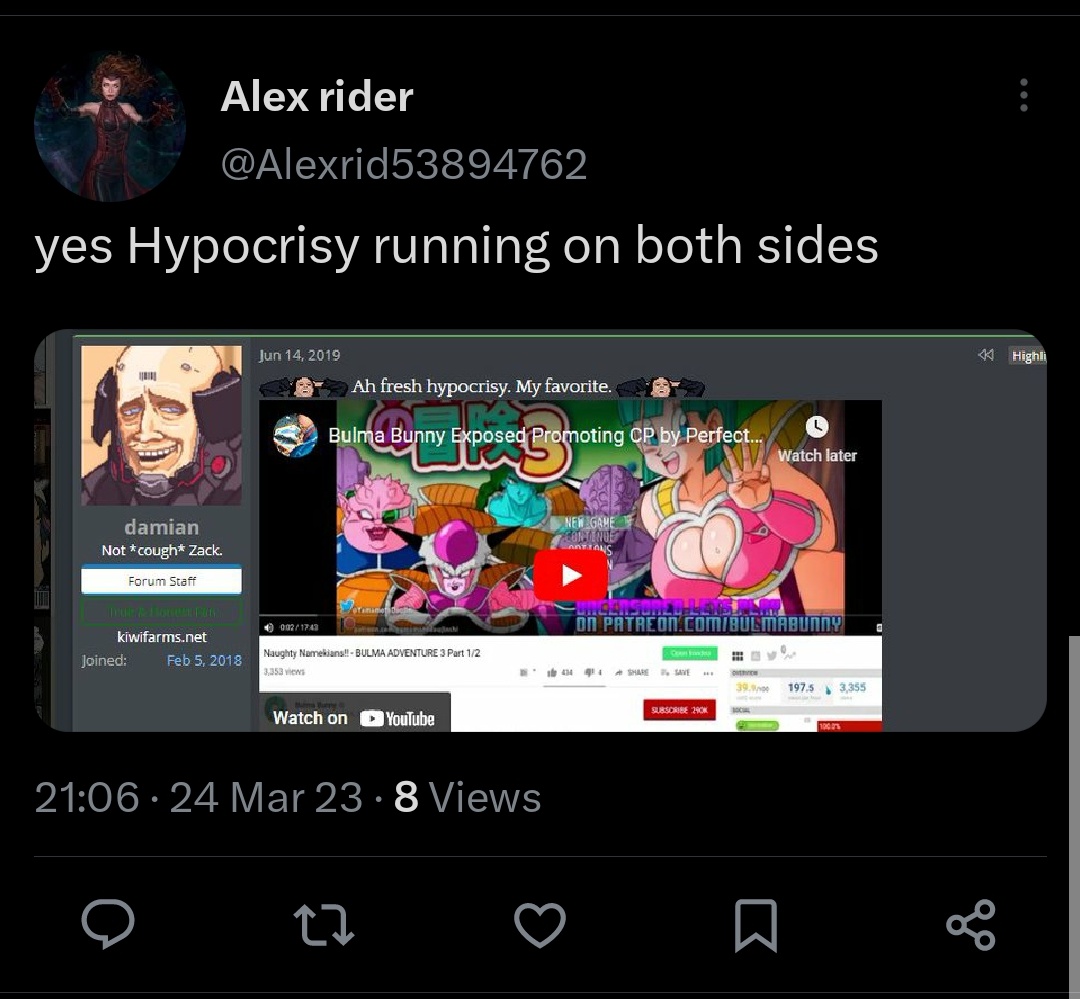Select the Forum Staff badge
The width and height of the screenshot is (1080, 999).
tap(162, 581)
